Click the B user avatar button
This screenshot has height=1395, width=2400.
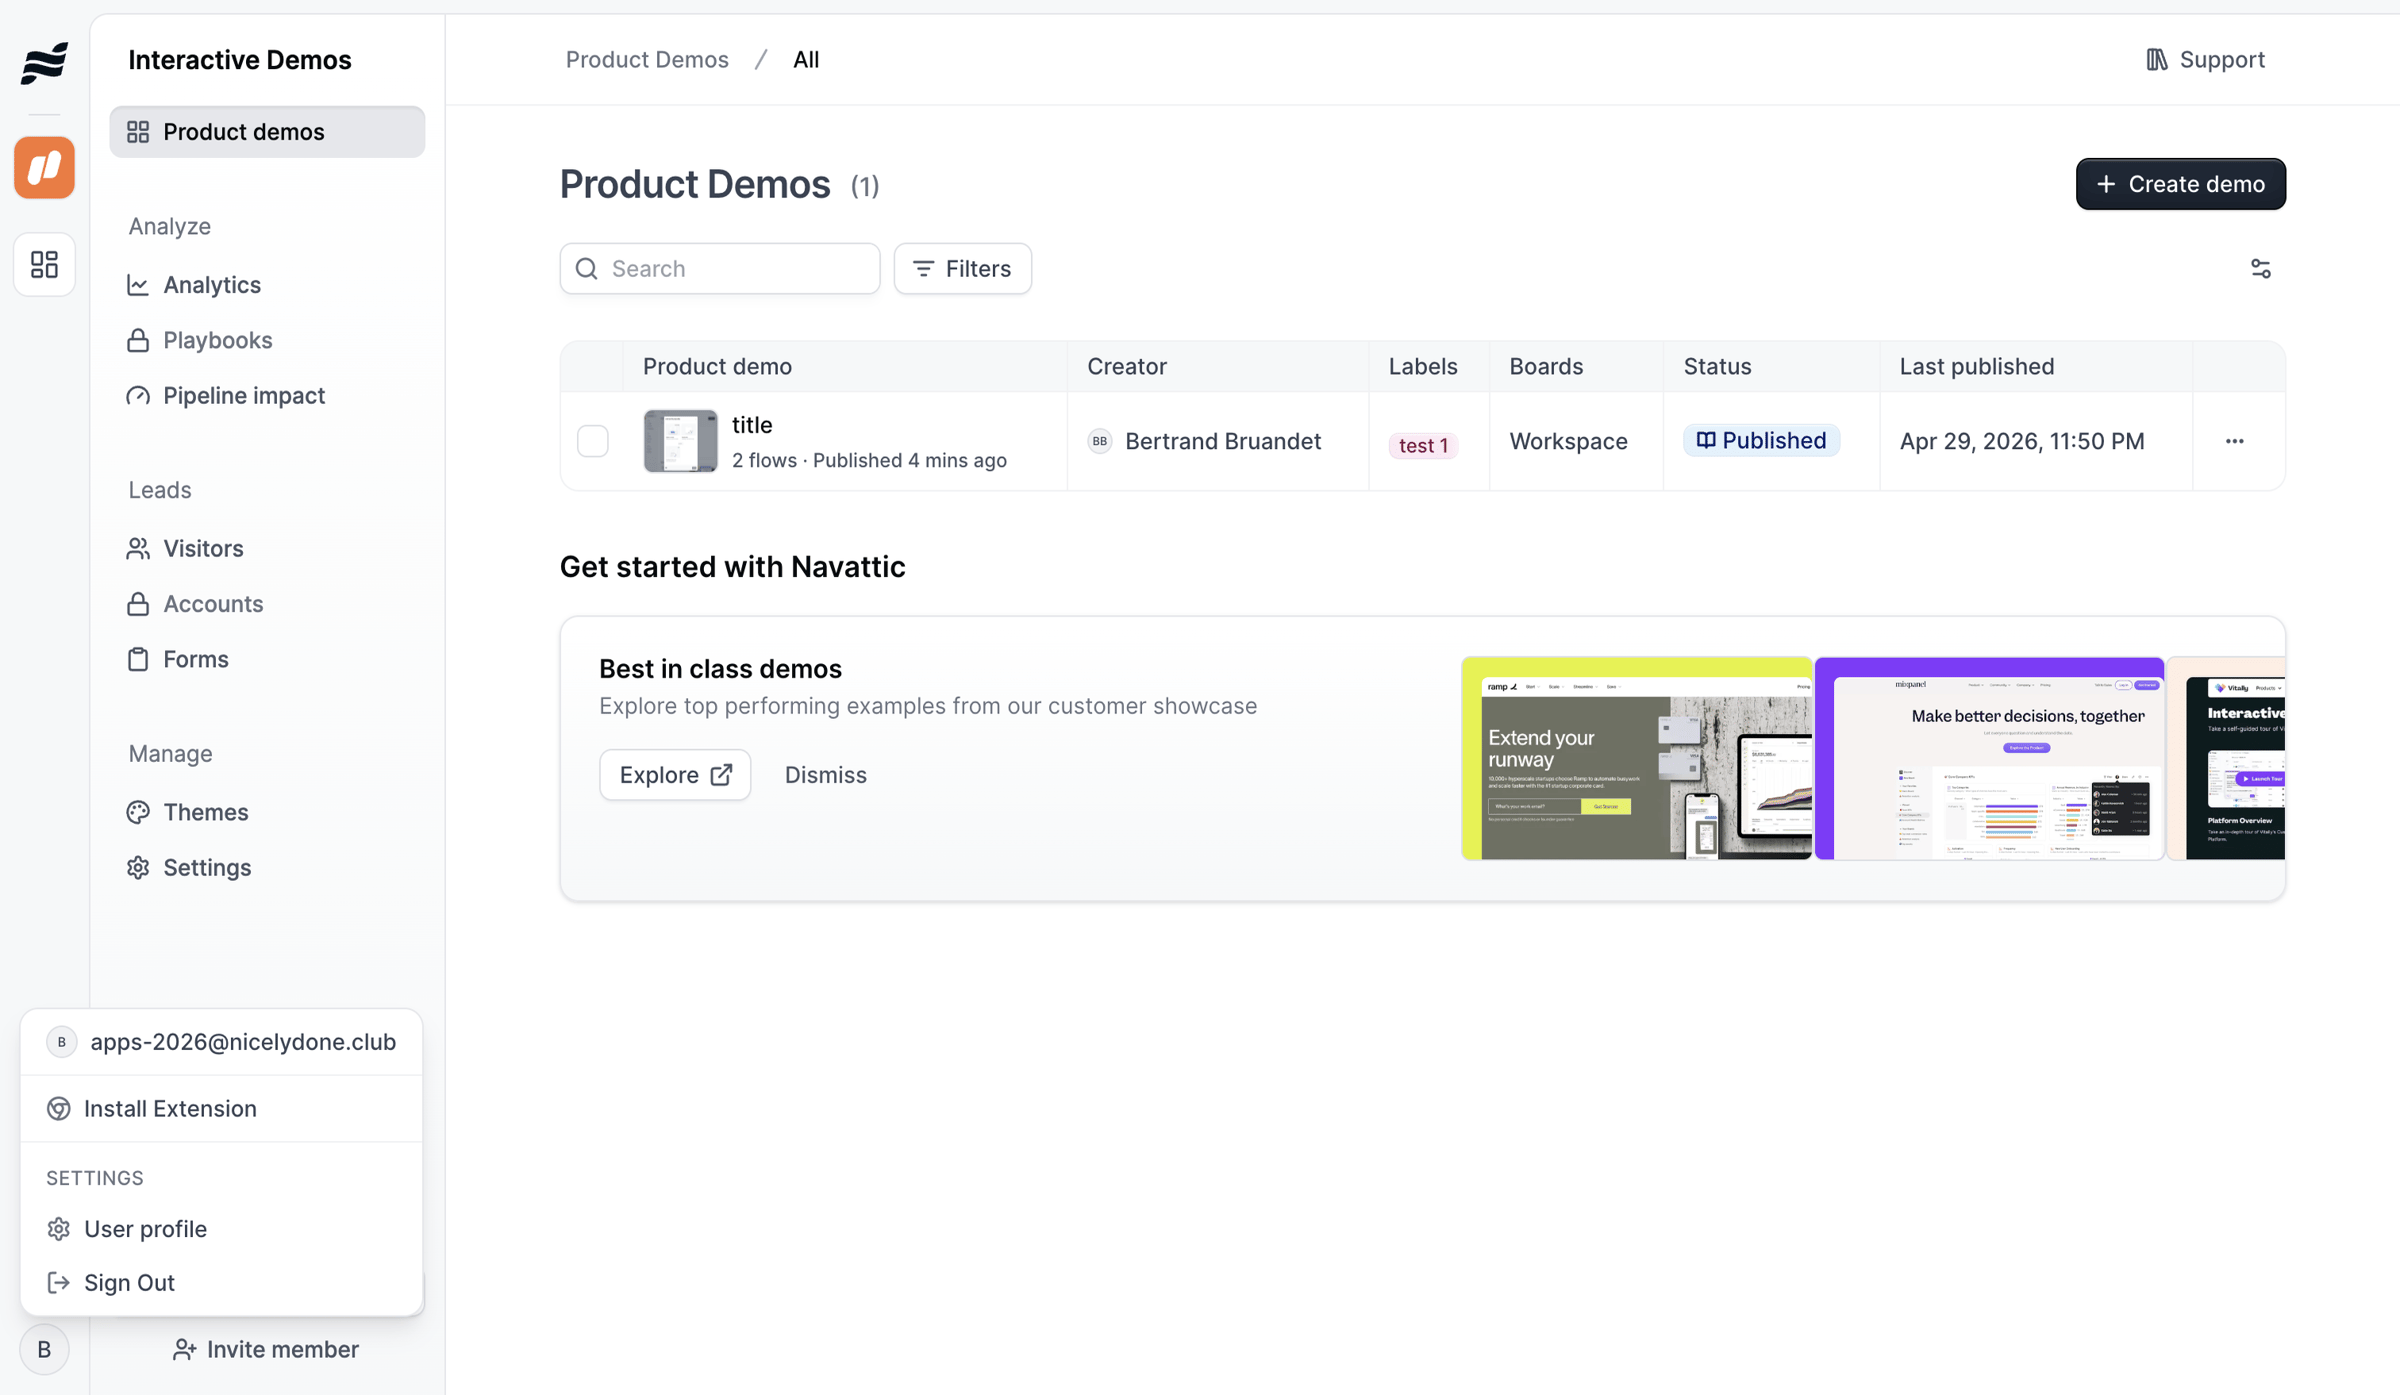coord(44,1349)
